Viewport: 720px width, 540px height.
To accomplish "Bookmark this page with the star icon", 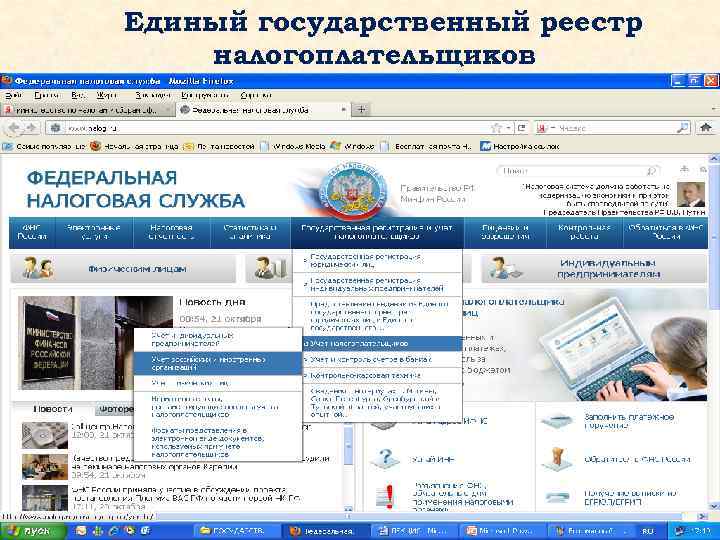I will (496, 128).
